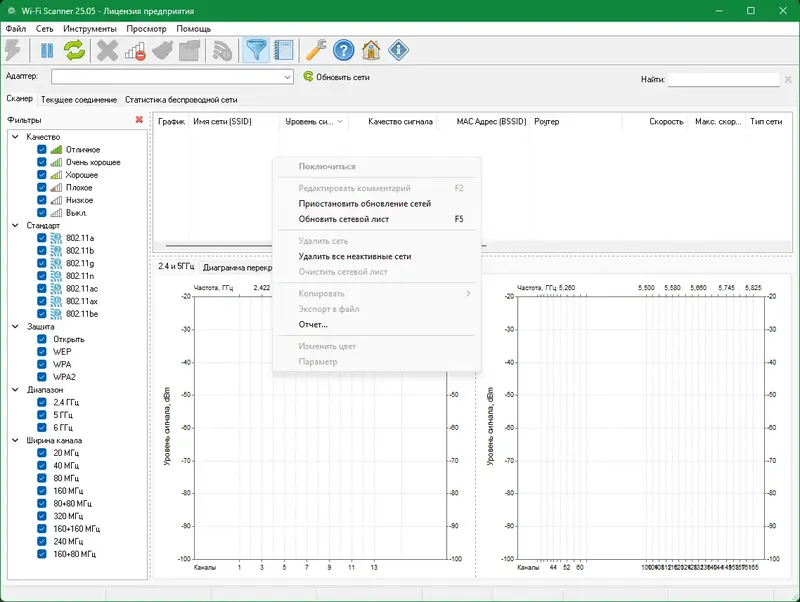800x602 pixels.
Task: Sort by the Имя сети (SSID) column header
Action: click(234, 121)
